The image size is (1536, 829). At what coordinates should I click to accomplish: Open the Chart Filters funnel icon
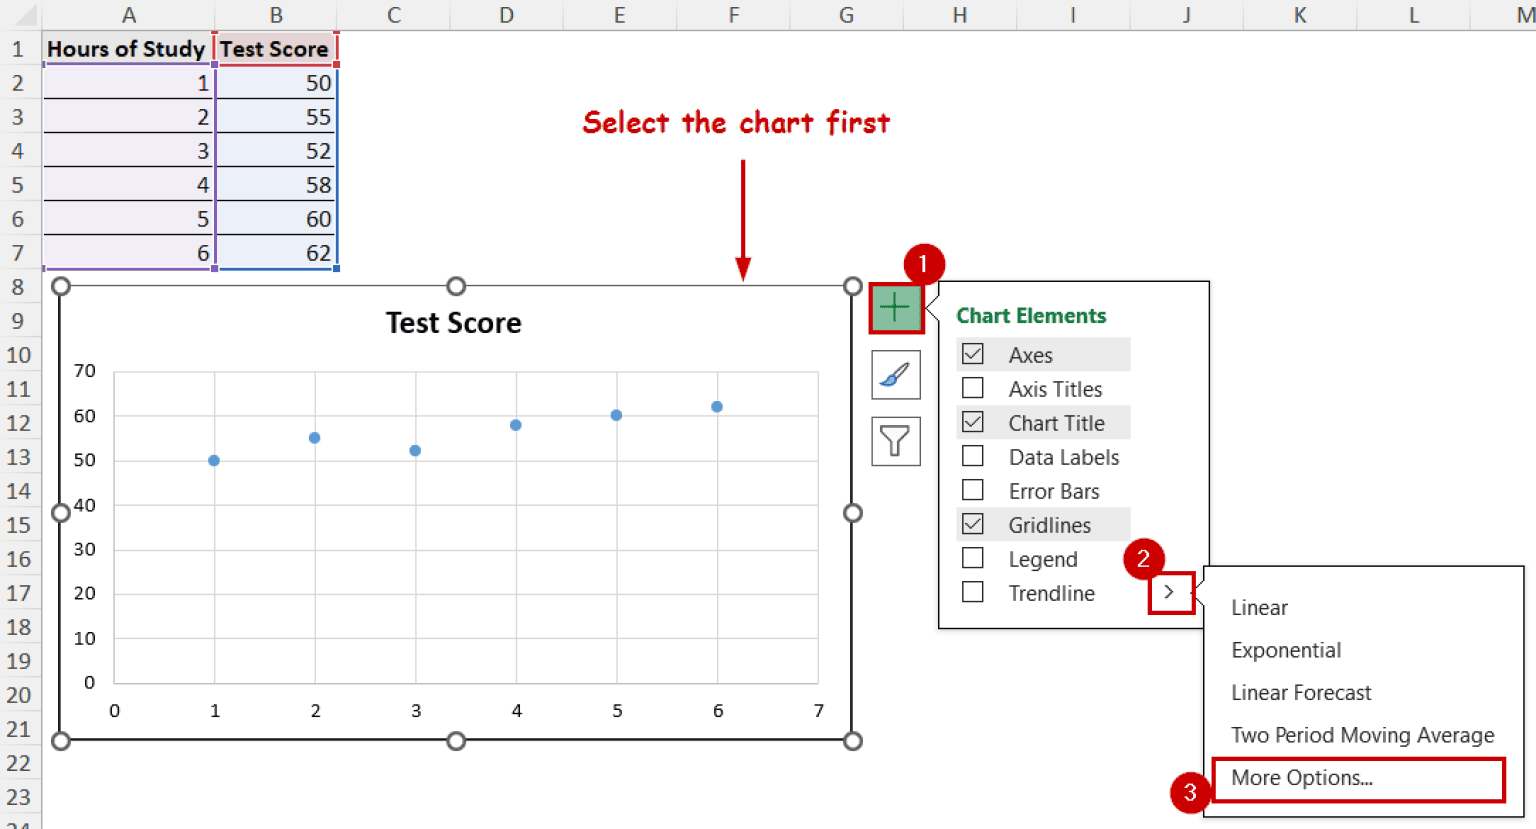(895, 441)
